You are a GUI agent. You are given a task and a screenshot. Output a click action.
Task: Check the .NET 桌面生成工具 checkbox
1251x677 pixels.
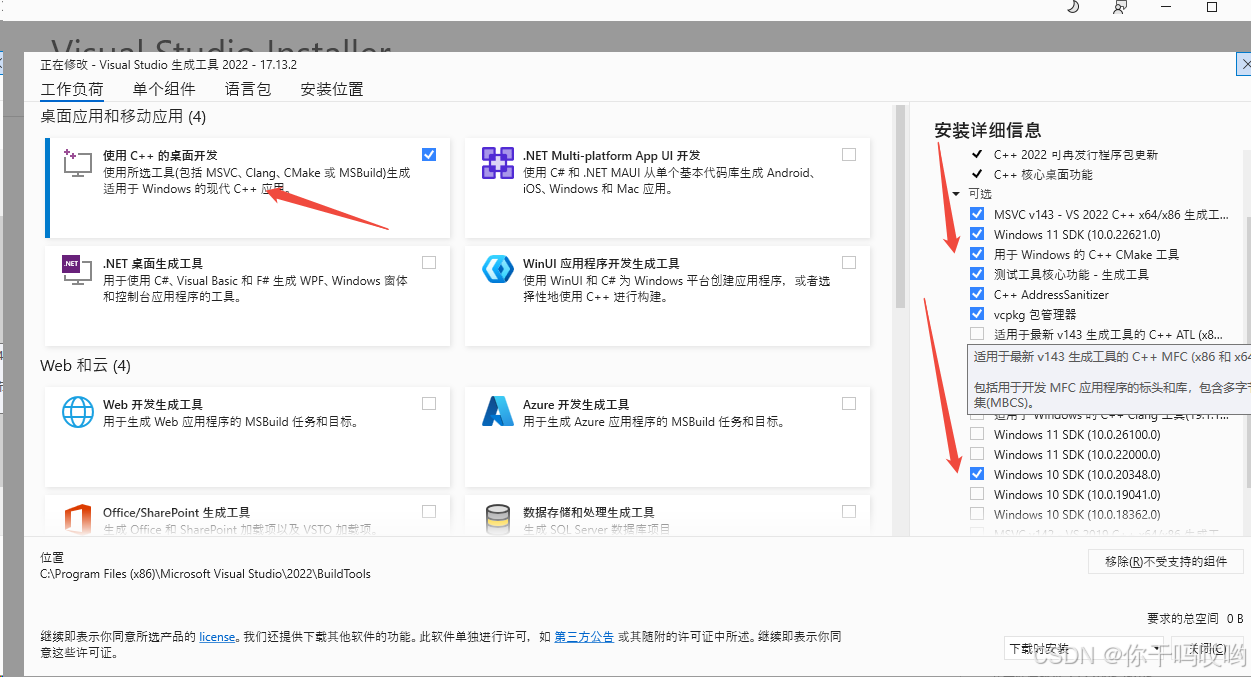(429, 262)
